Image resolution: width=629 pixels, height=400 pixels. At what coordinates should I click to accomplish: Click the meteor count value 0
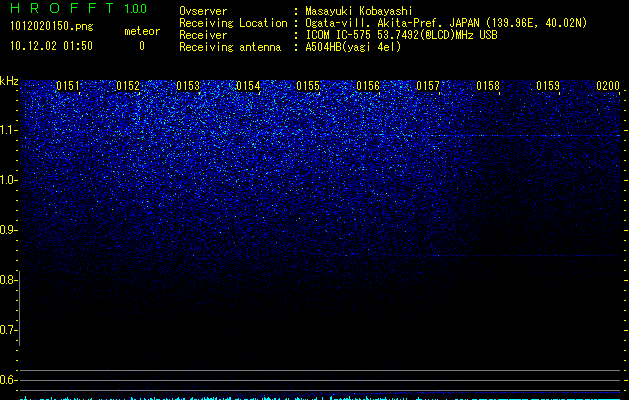coord(142,46)
